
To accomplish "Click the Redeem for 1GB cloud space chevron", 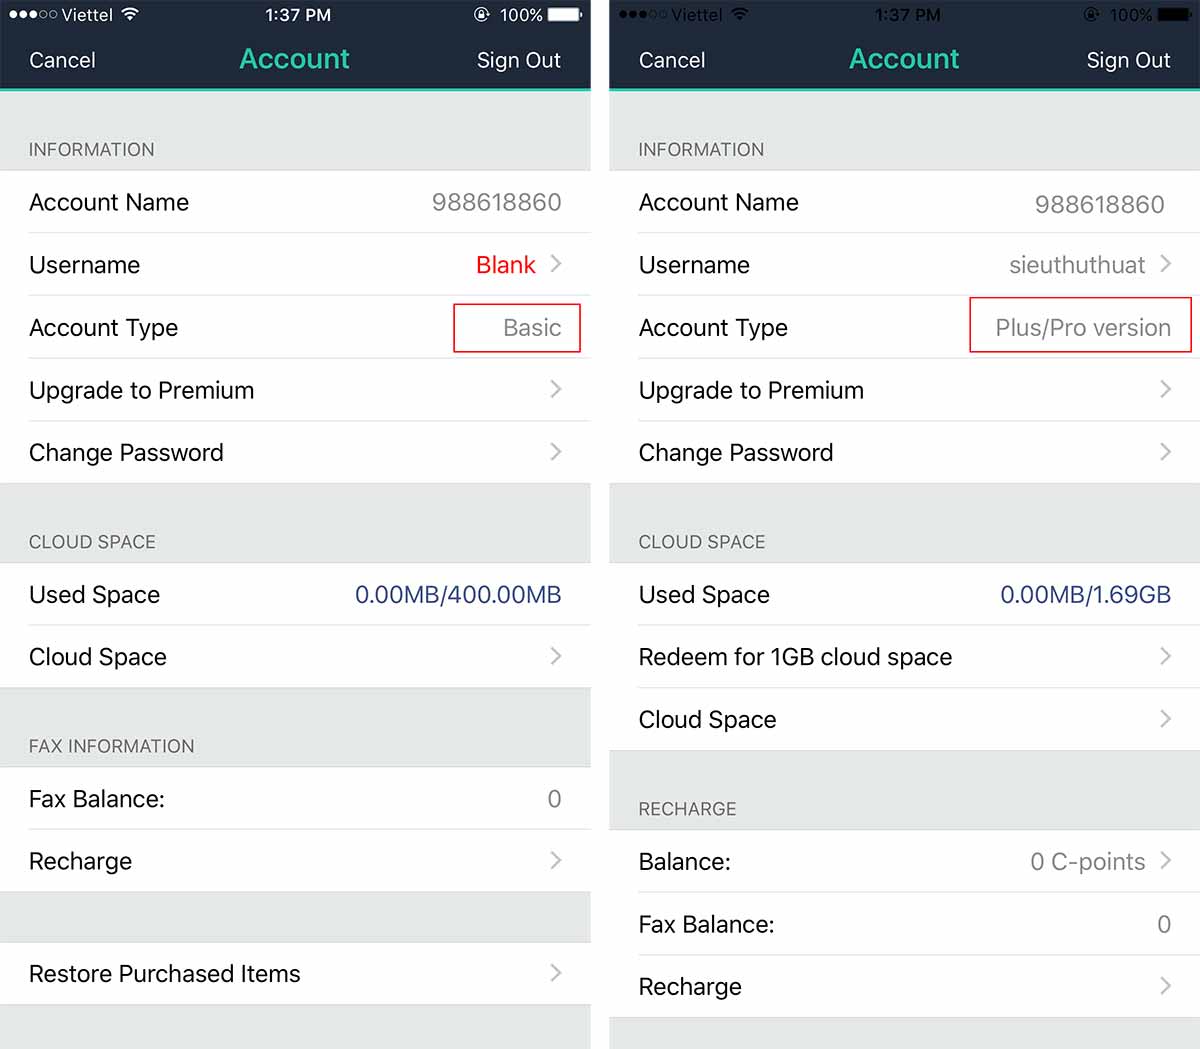I will coord(1165,656).
